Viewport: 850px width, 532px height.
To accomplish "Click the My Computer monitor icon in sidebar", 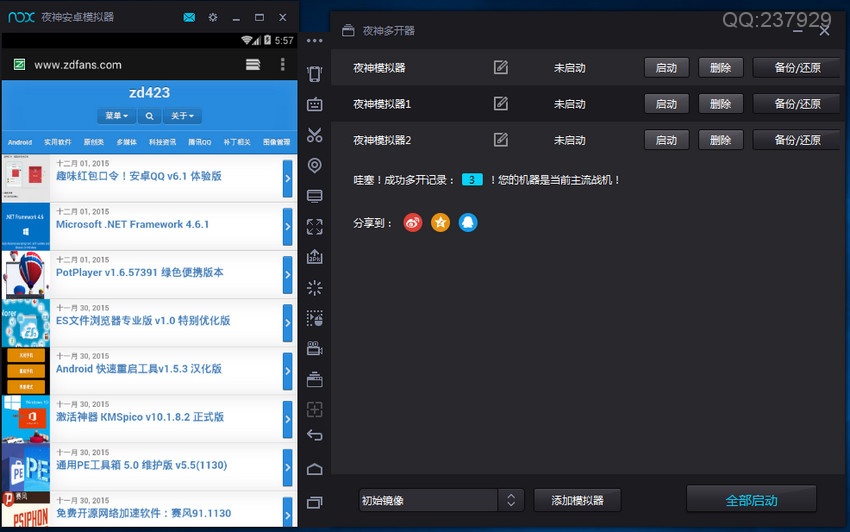I will pyautogui.click(x=314, y=196).
